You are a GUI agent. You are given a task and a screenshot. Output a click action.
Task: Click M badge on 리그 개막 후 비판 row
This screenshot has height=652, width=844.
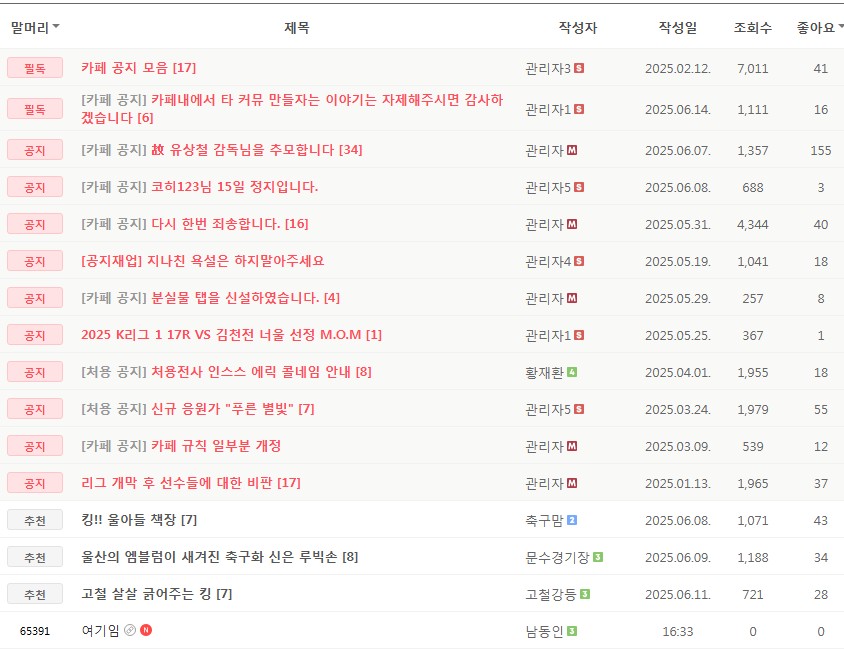click(x=572, y=483)
